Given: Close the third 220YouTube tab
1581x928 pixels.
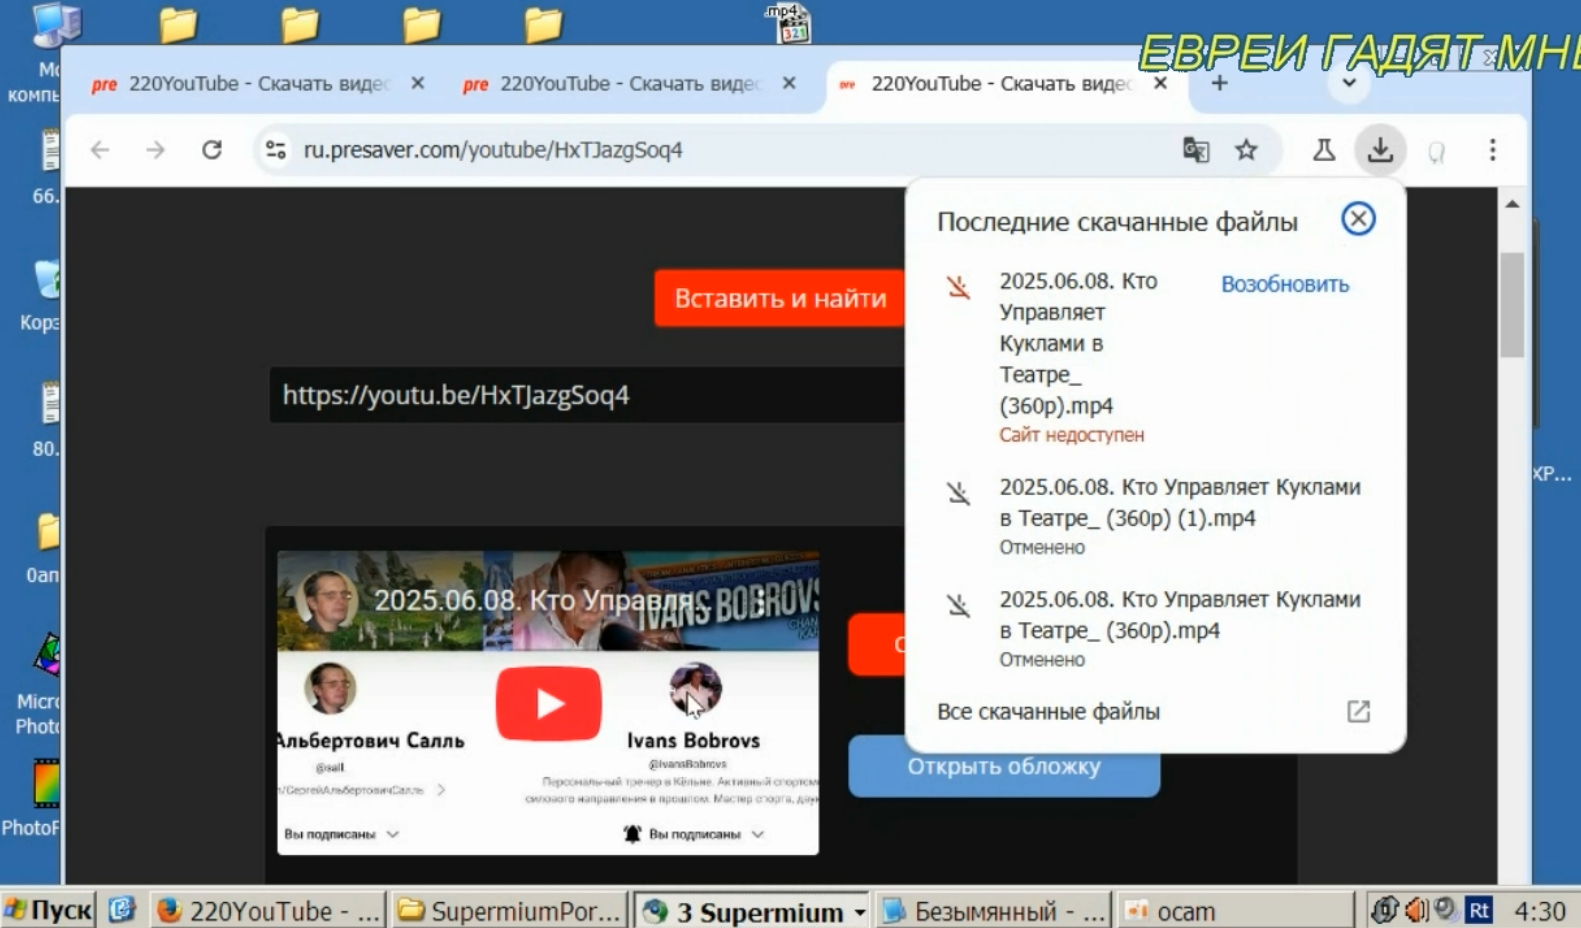Looking at the screenshot, I should 1160,83.
